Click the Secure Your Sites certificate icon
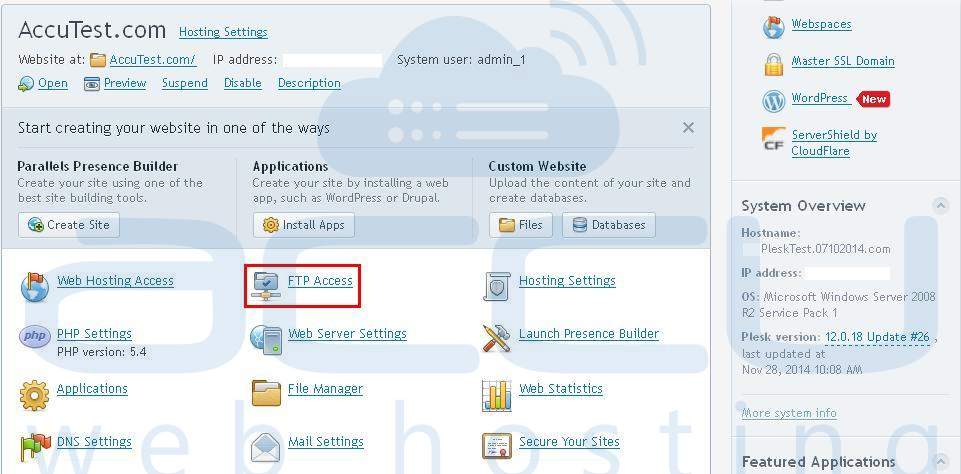961x474 pixels. pos(497,446)
